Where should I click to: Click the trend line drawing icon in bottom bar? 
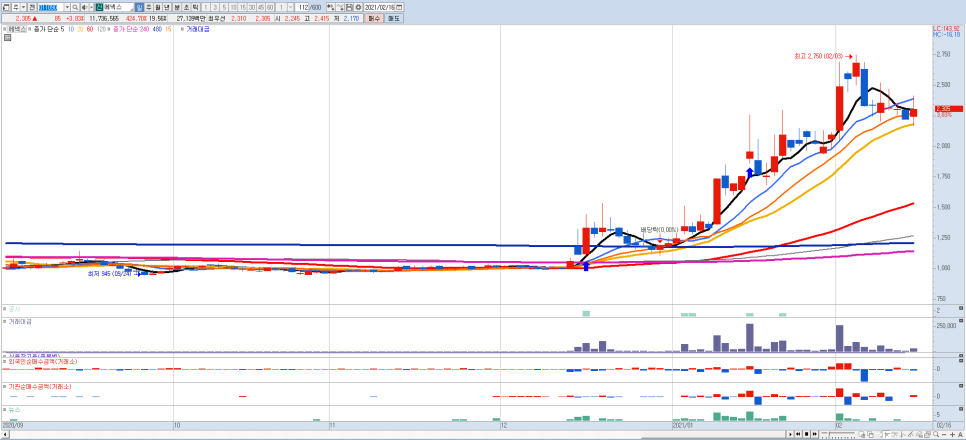point(911,434)
